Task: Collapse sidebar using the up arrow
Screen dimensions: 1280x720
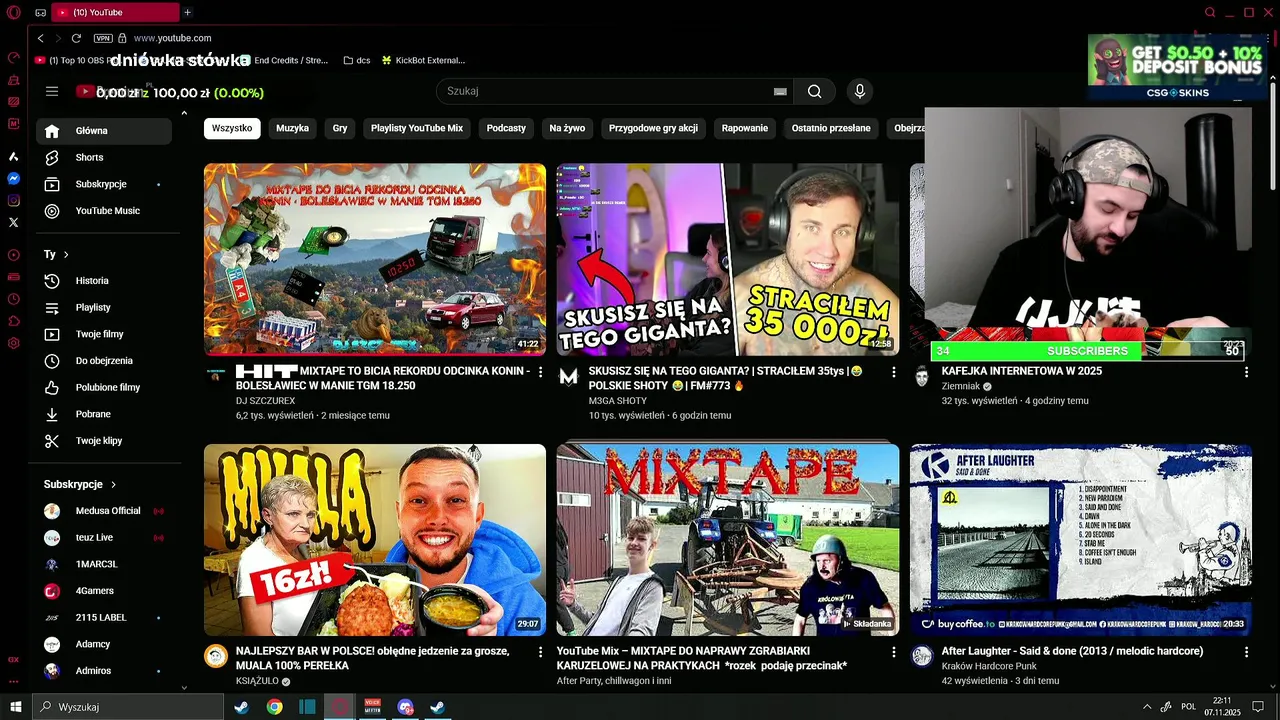Action: point(184,113)
